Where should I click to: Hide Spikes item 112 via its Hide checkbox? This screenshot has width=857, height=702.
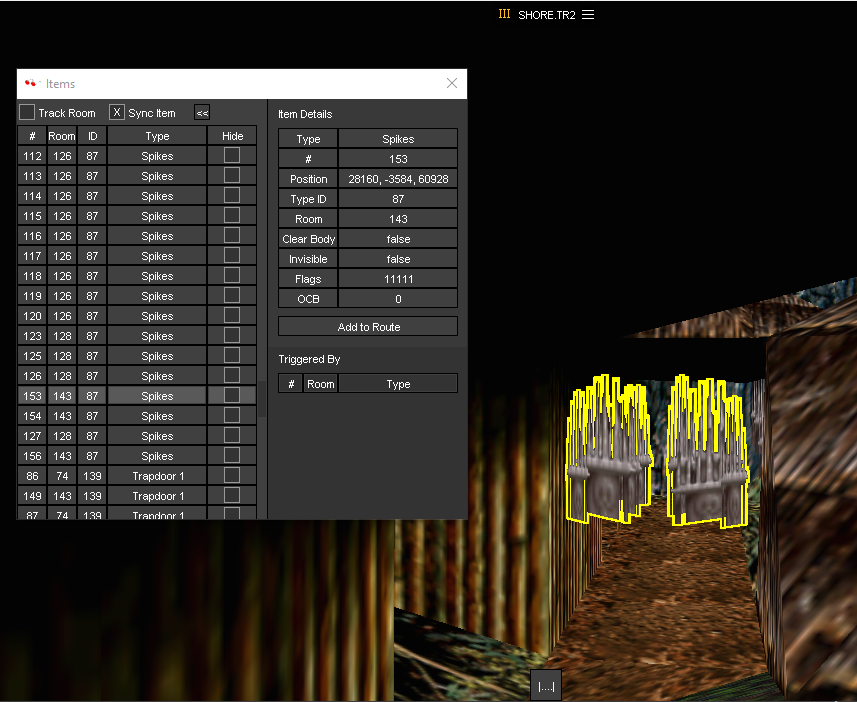point(232,155)
